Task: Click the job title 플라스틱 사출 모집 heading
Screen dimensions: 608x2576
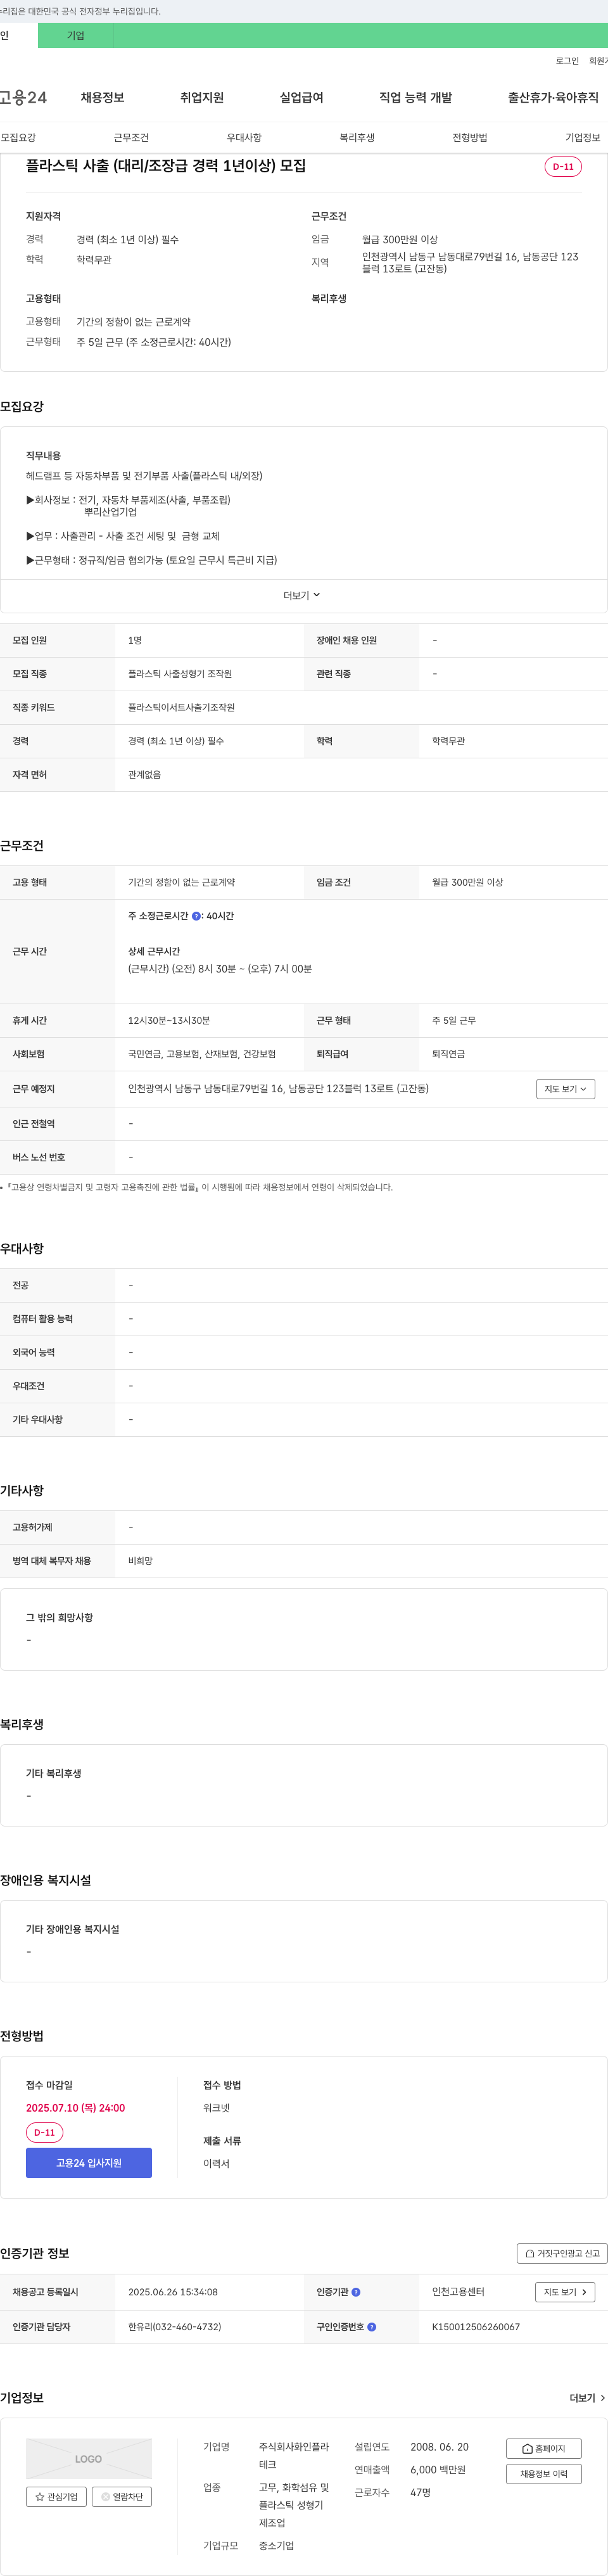Action: tap(166, 166)
